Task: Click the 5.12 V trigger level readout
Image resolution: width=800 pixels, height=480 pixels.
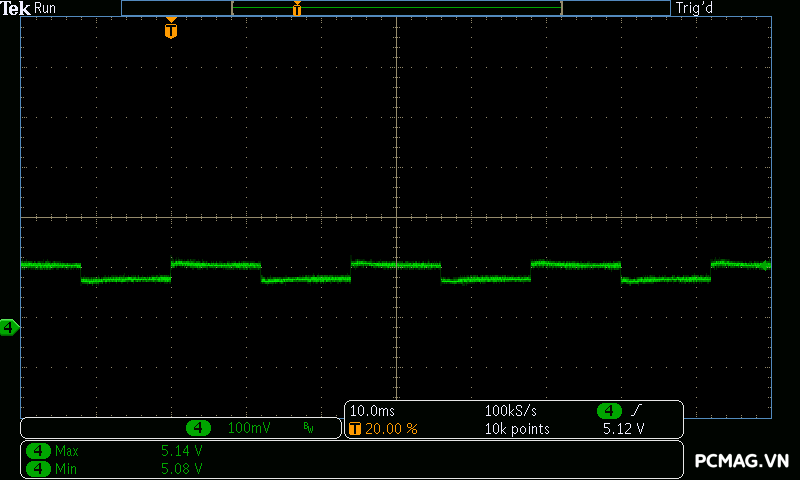Action: (623, 428)
